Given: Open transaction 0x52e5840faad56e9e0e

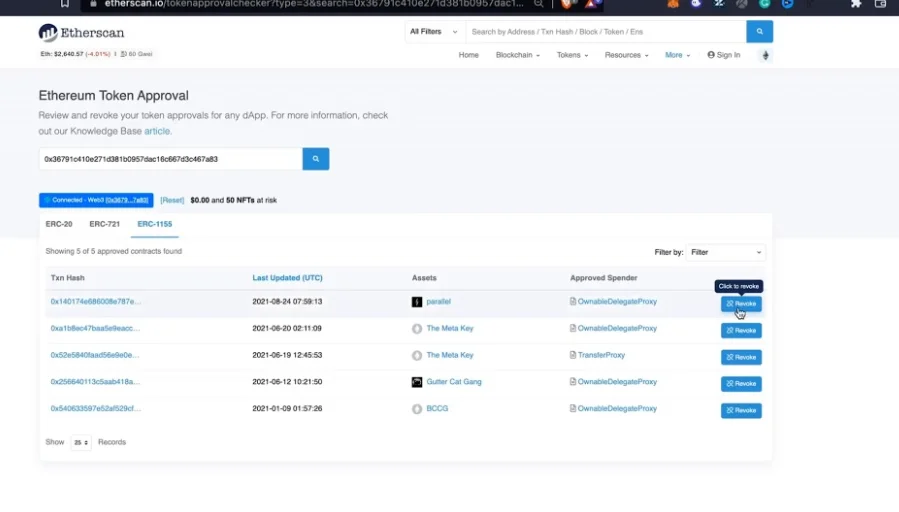Looking at the screenshot, I should tap(95, 355).
